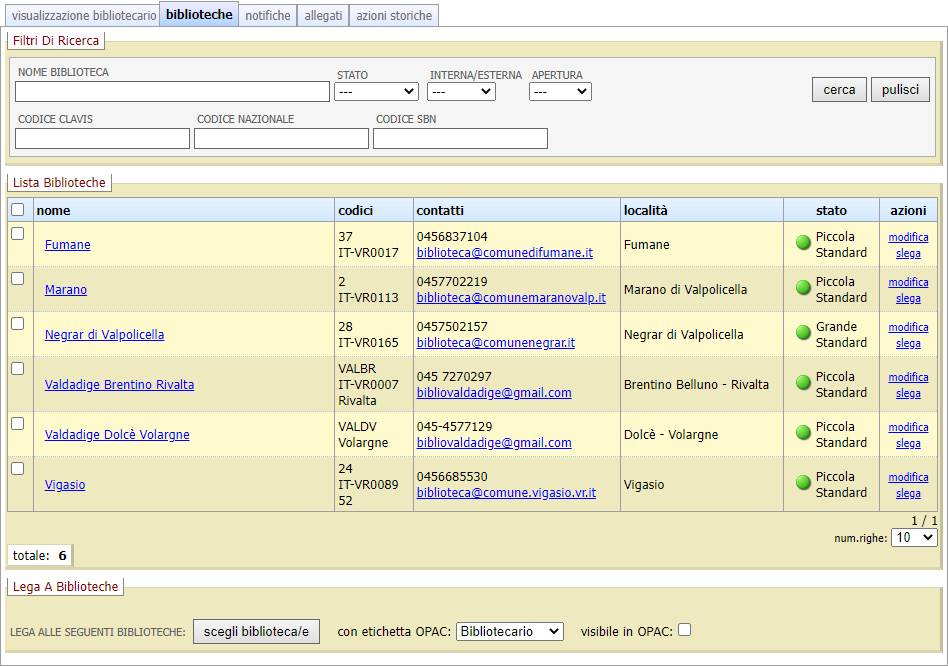Open the Valdadige Brentino Rivalta library link

click(x=119, y=385)
